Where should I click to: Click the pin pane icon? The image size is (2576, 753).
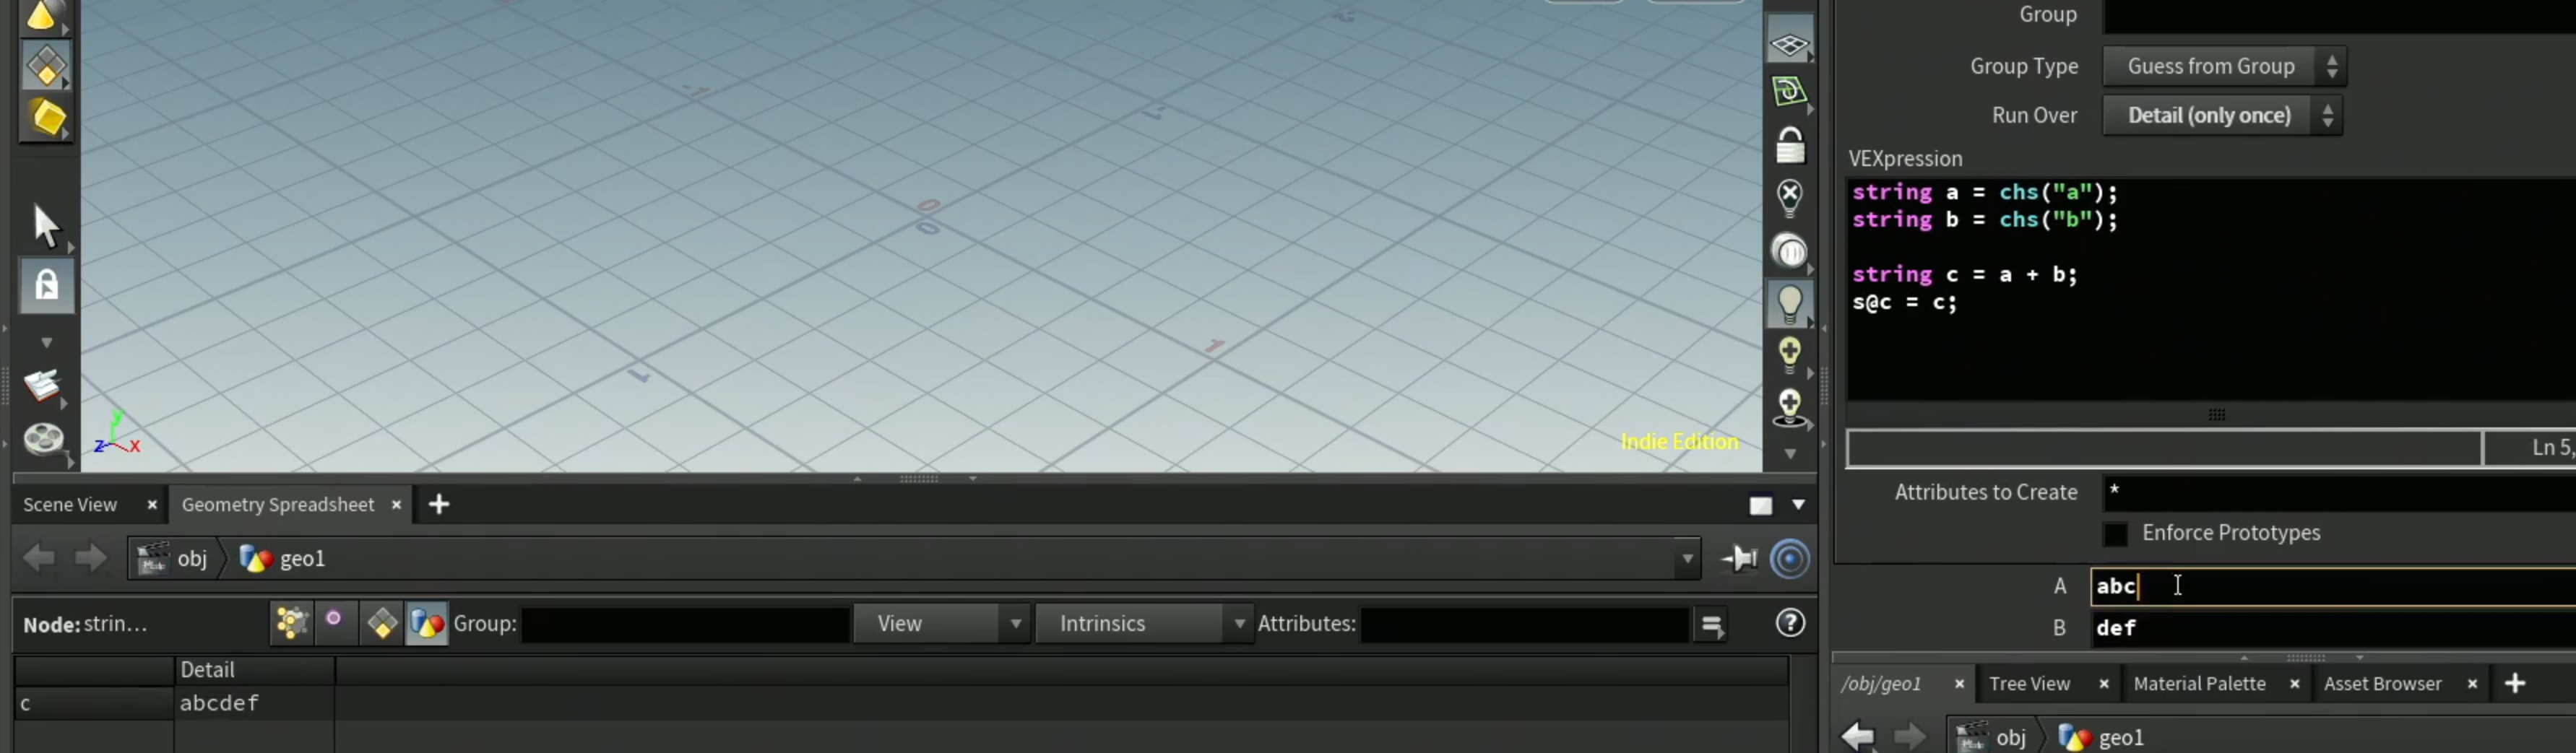1740,558
